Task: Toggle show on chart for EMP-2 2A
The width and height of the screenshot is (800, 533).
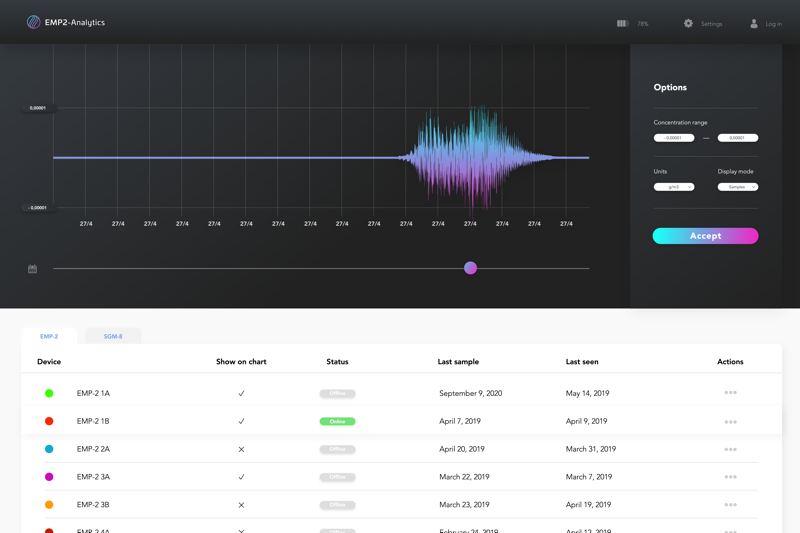Action: 241,449
